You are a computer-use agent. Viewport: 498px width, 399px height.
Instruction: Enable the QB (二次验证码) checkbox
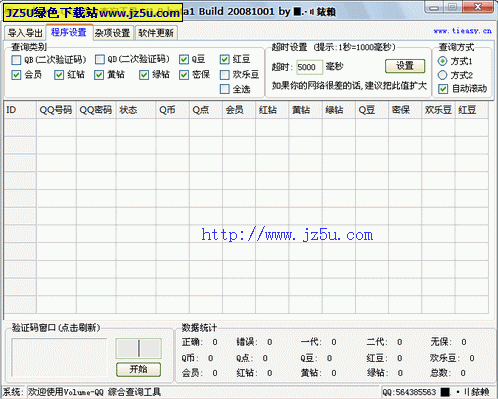(x=16, y=60)
